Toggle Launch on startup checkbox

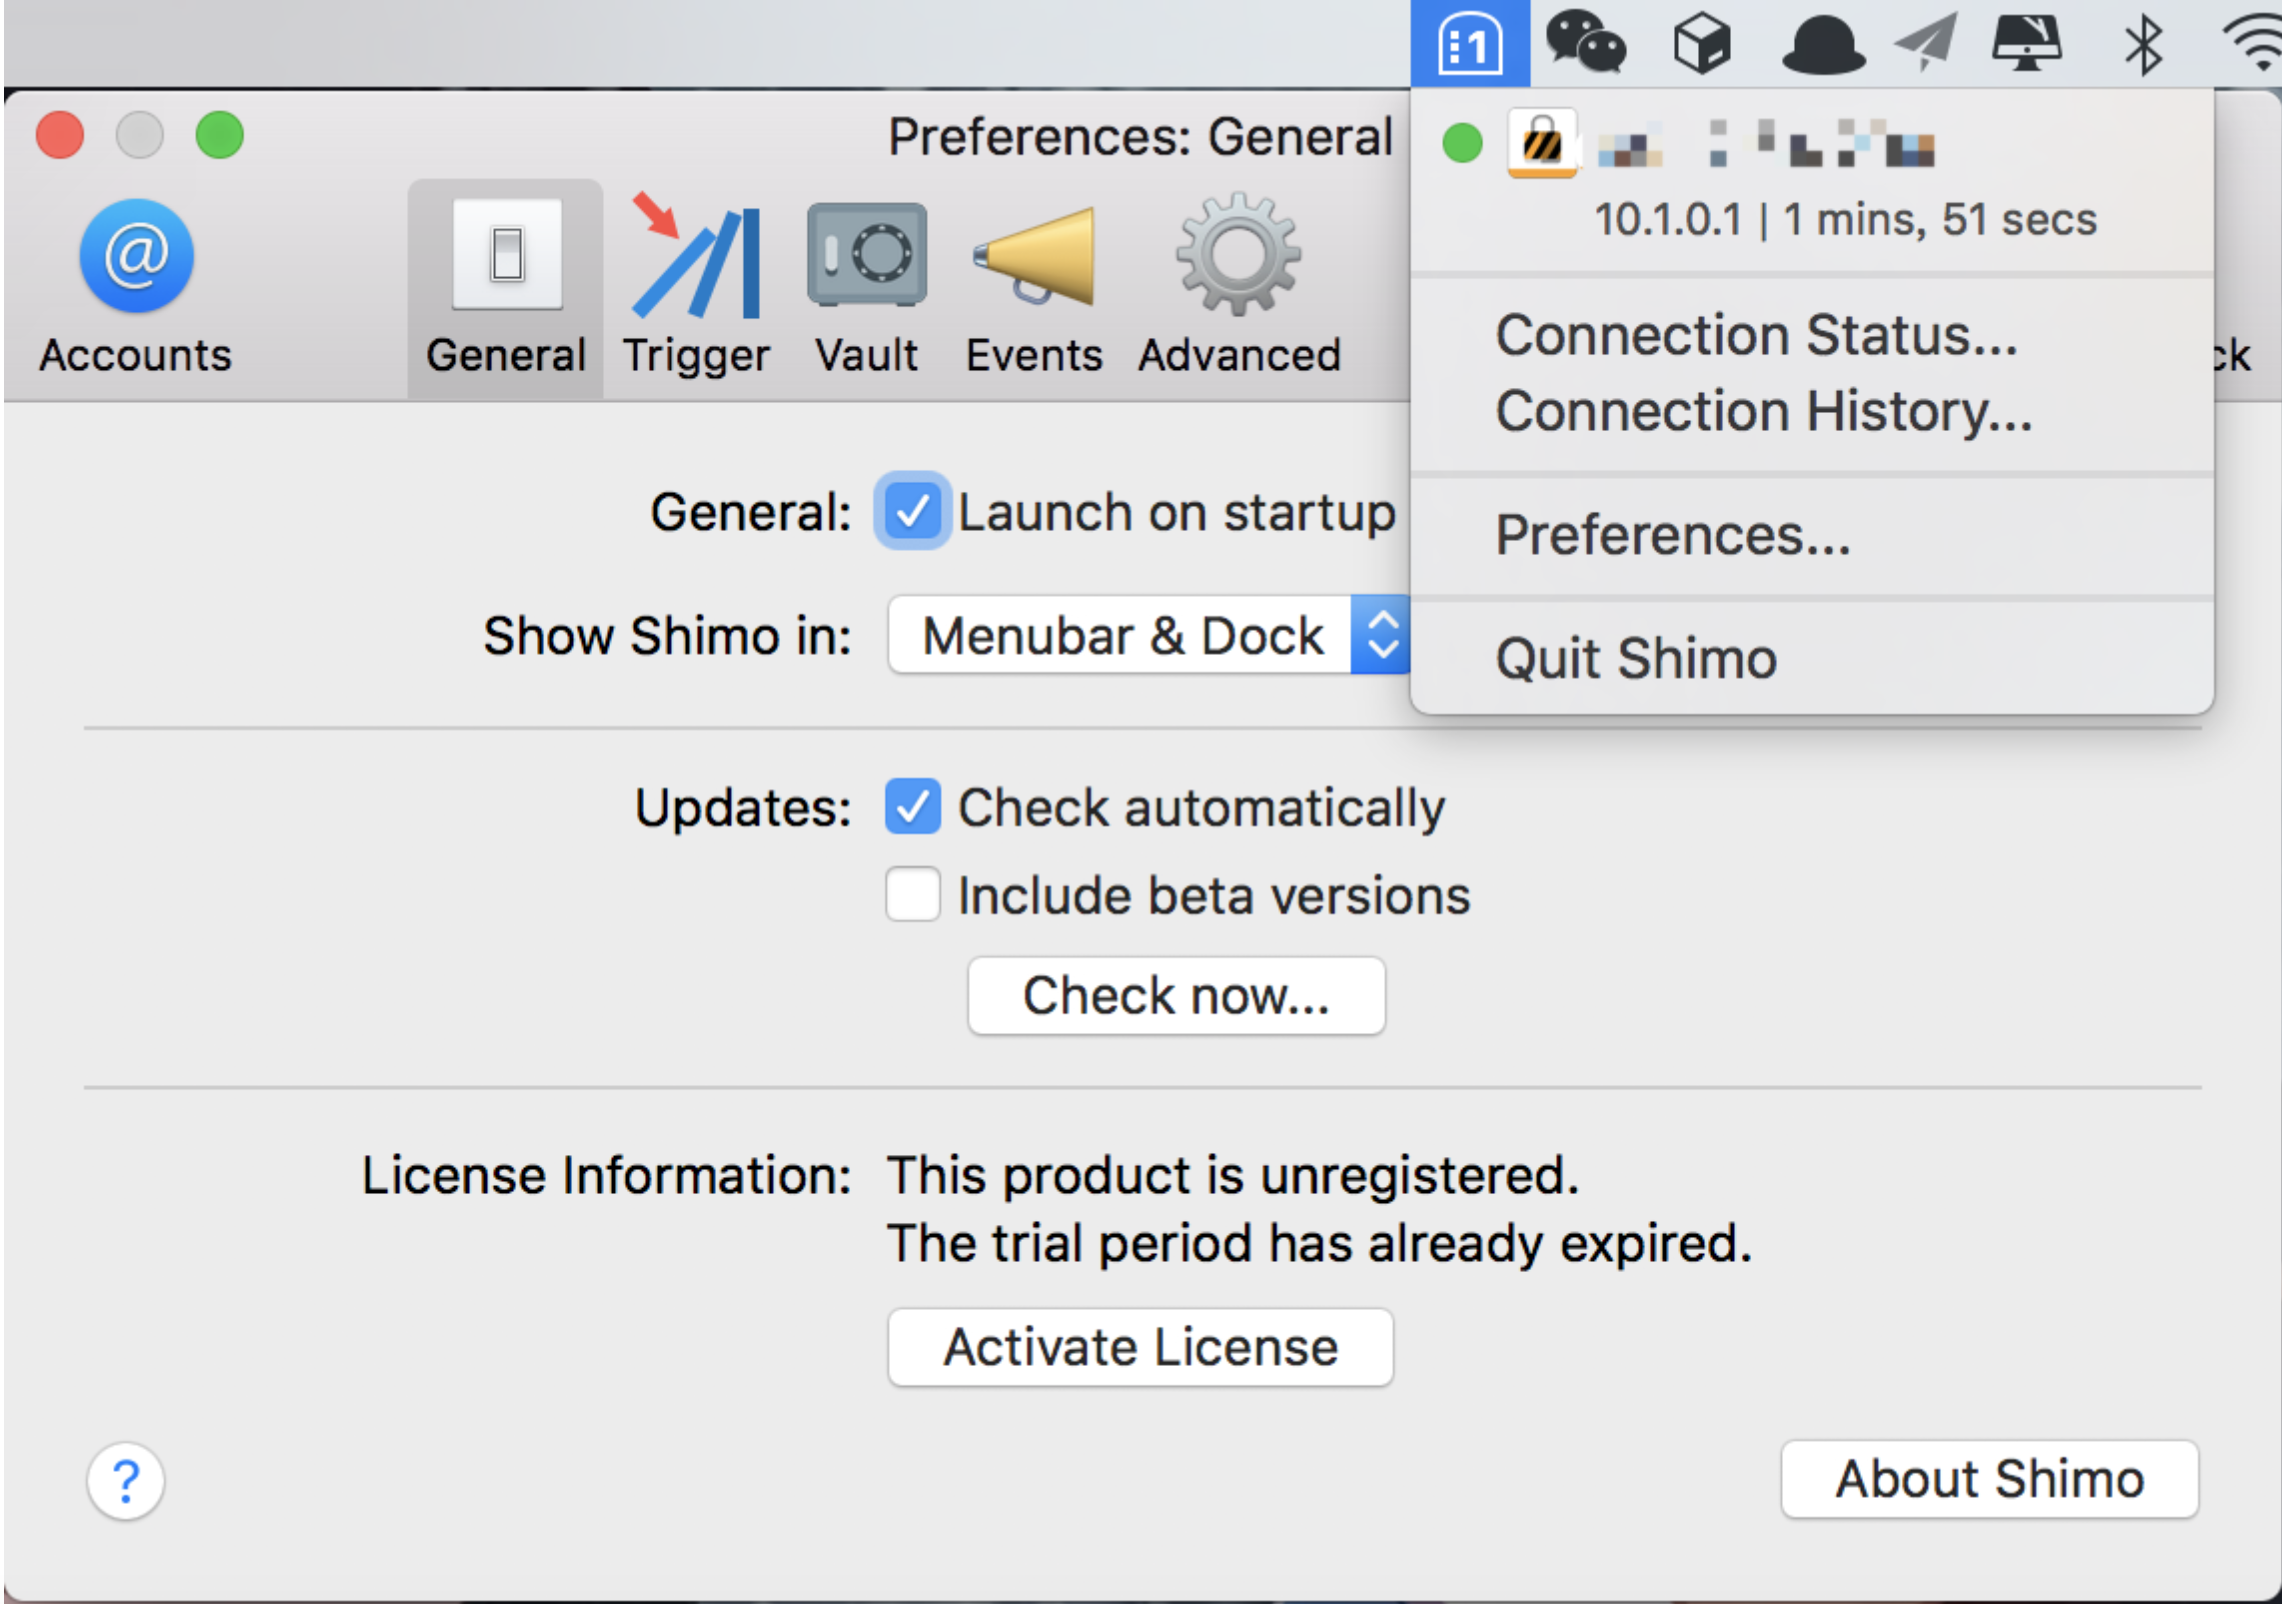tap(912, 511)
